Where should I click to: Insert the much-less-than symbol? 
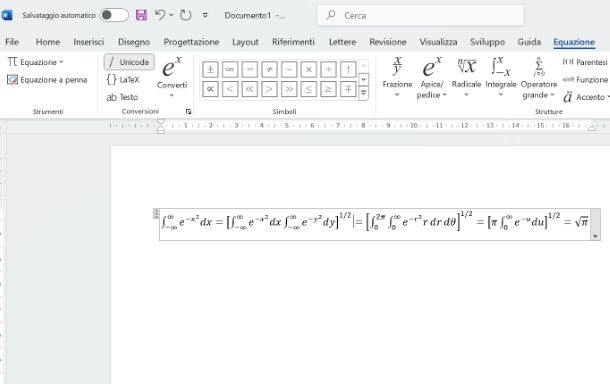coord(250,89)
